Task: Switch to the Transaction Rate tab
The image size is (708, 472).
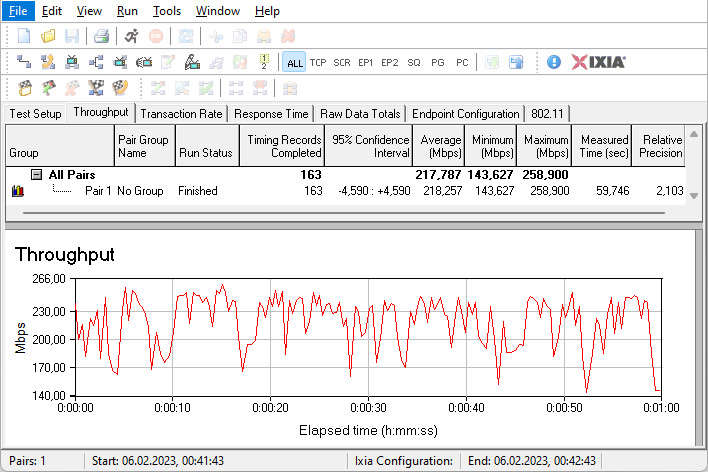Action: (x=181, y=114)
